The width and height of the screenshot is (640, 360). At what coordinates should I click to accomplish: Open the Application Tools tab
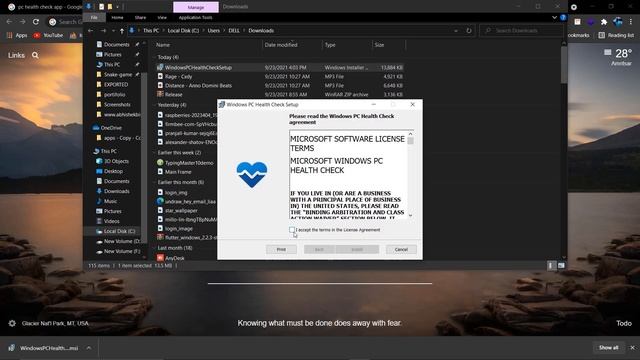click(196, 18)
